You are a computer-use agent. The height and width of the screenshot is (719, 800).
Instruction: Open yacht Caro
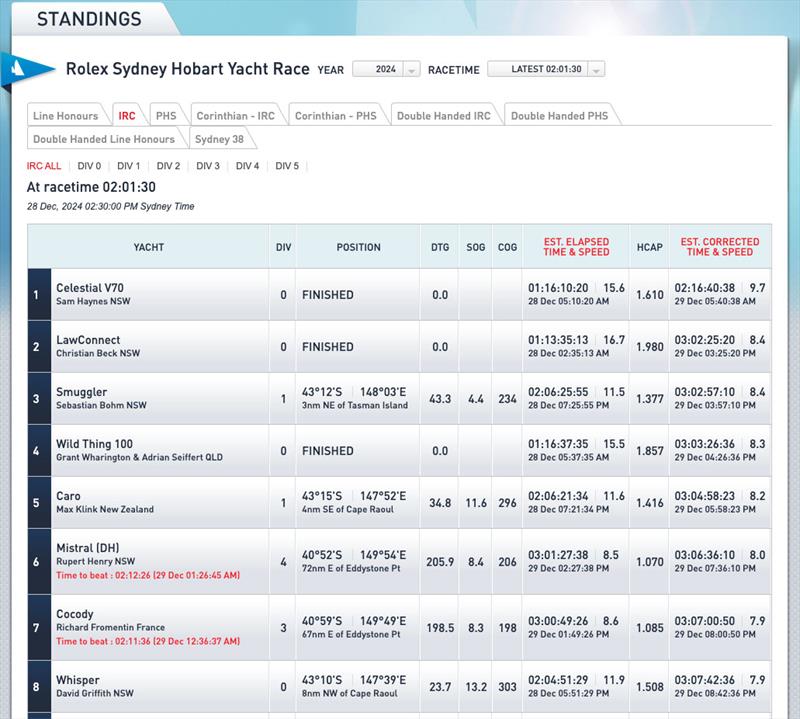point(68,496)
